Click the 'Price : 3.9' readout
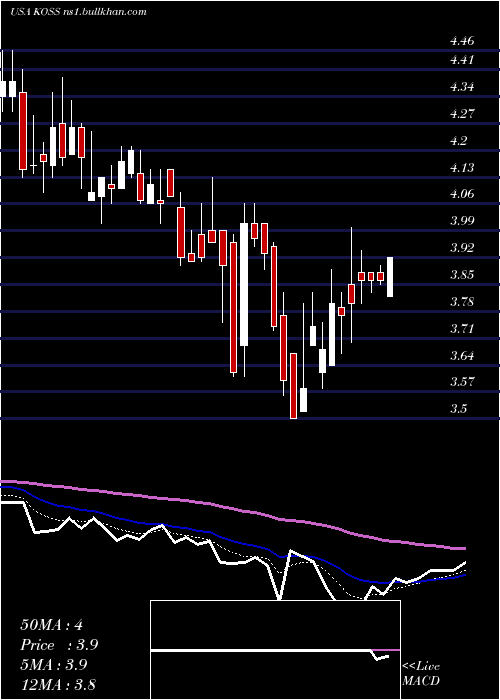Viewport: 500px width, 700px height. click(59, 645)
